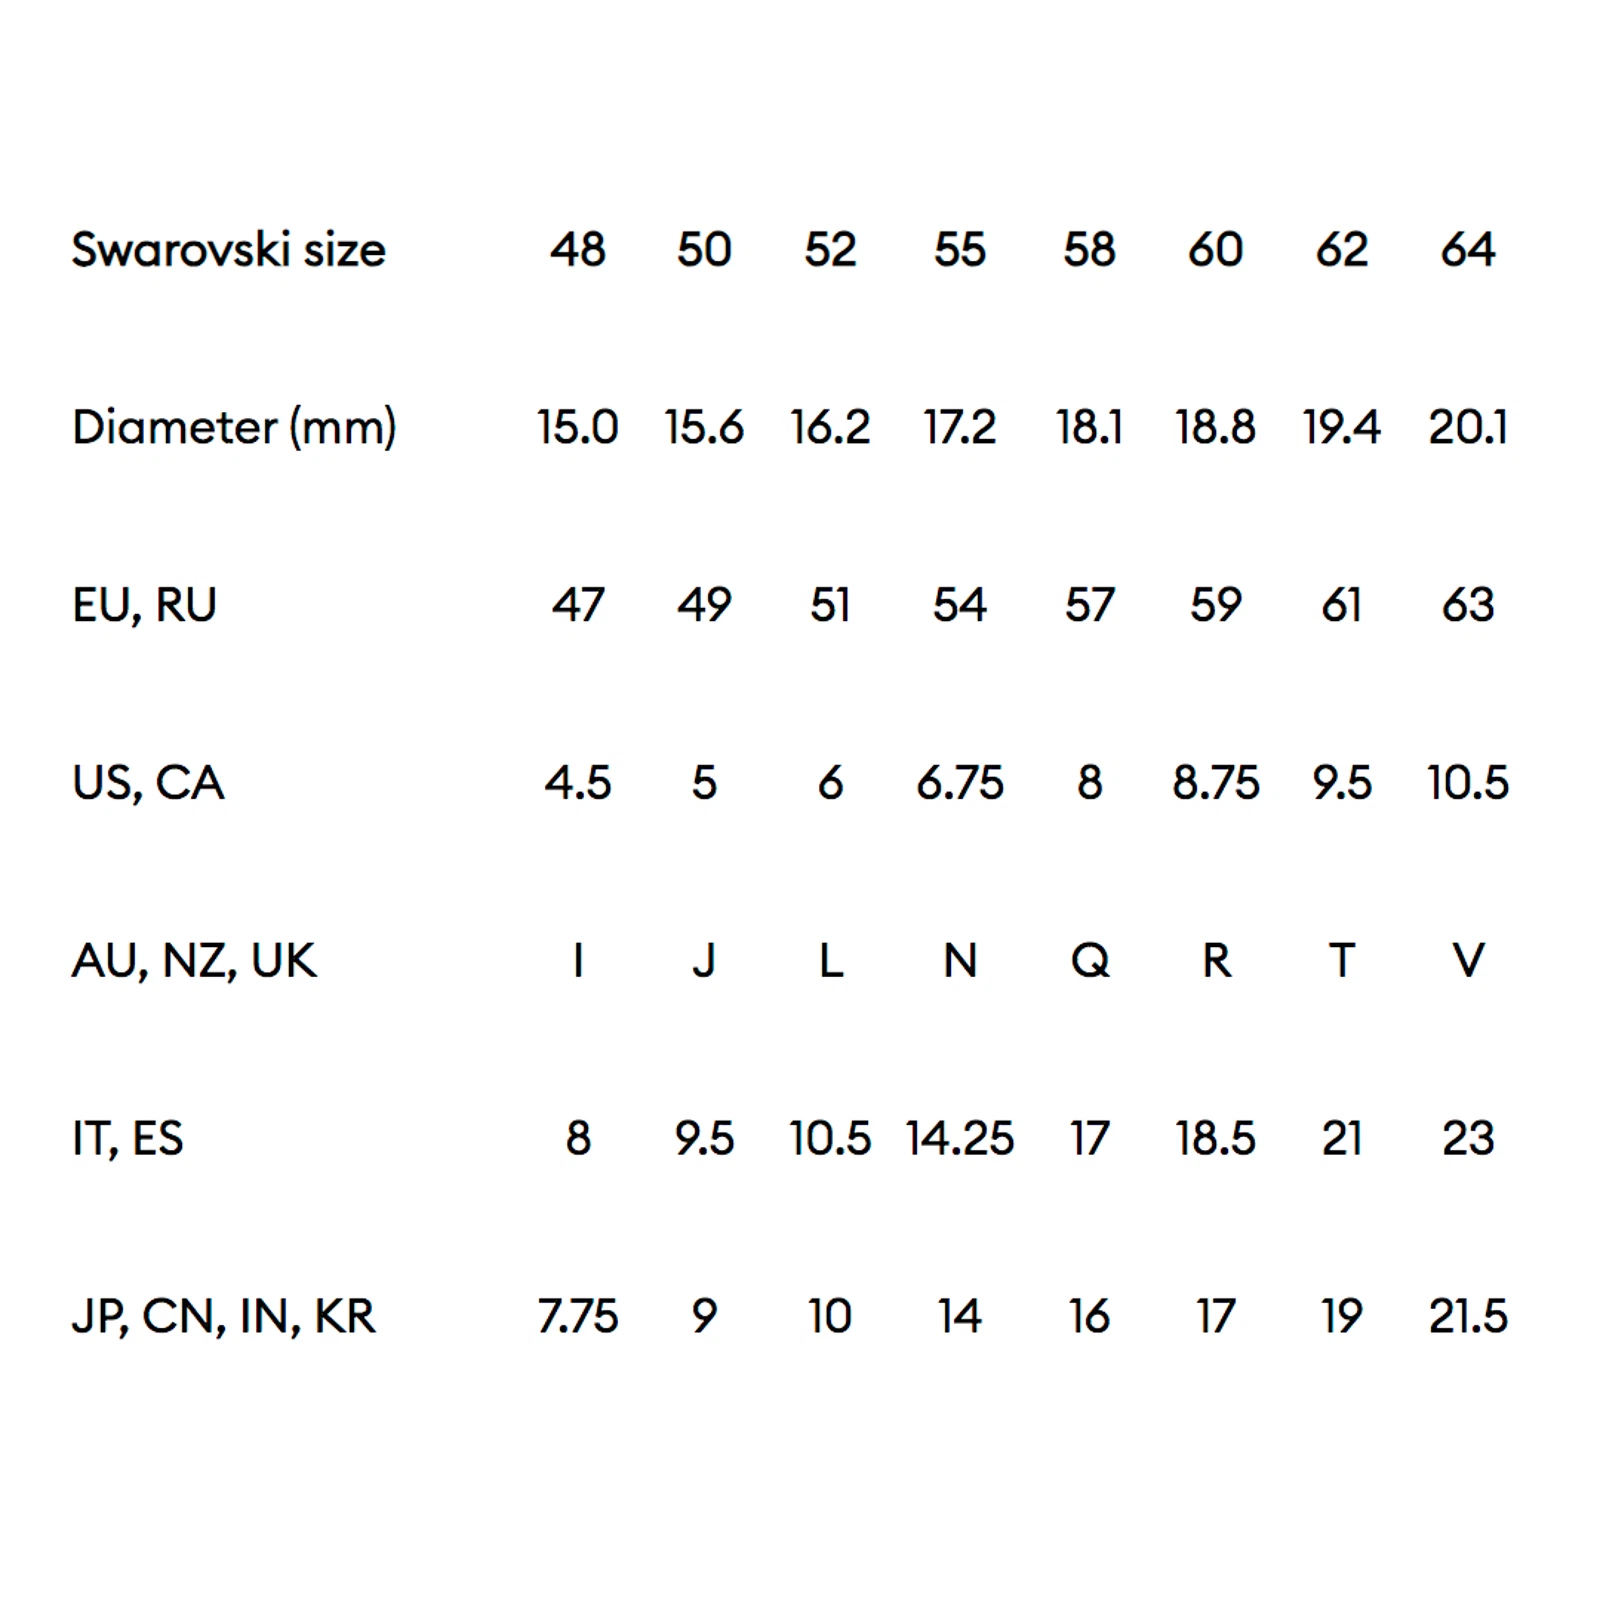Click EU size 54
This screenshot has width=1600, height=1600.
(960, 605)
